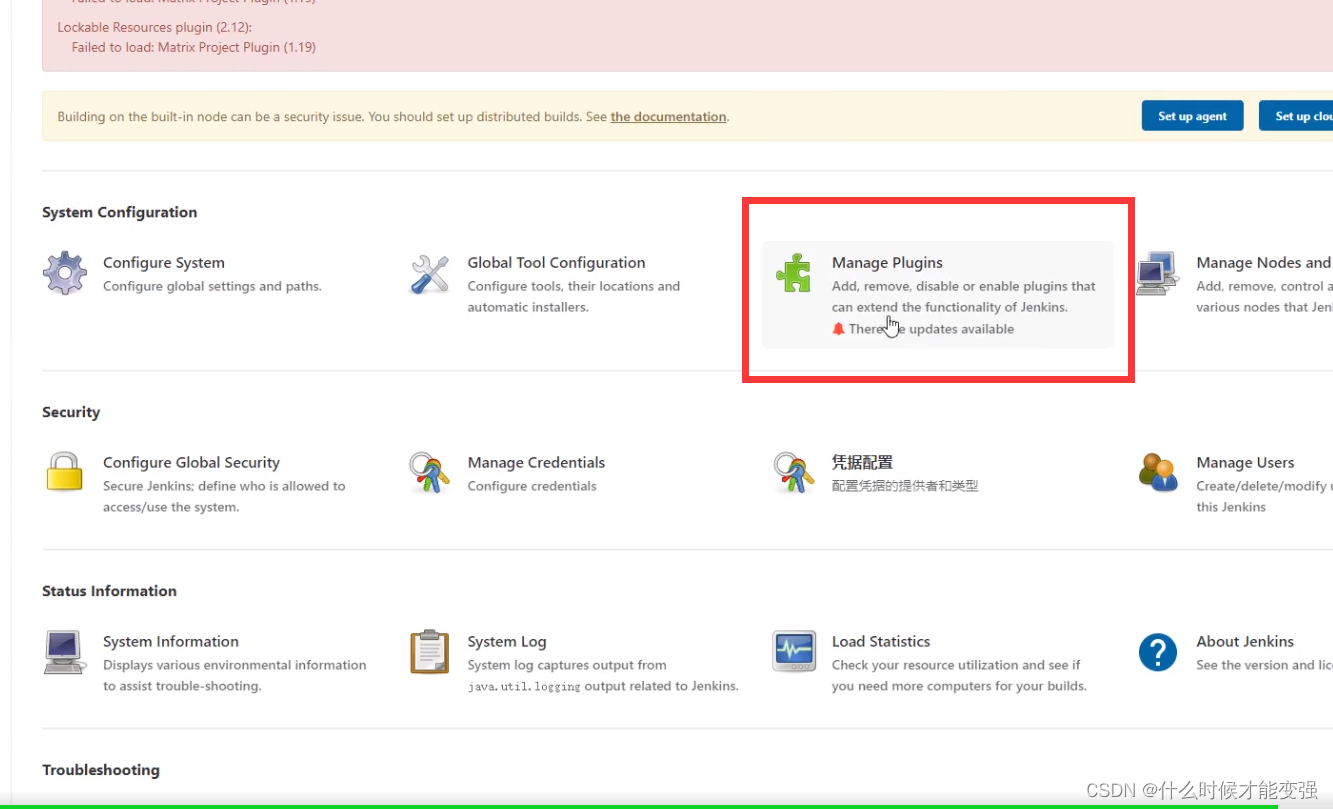Image resolution: width=1333 pixels, height=809 pixels.
Task: Click the 'updates available' notice text
Action: 931,329
